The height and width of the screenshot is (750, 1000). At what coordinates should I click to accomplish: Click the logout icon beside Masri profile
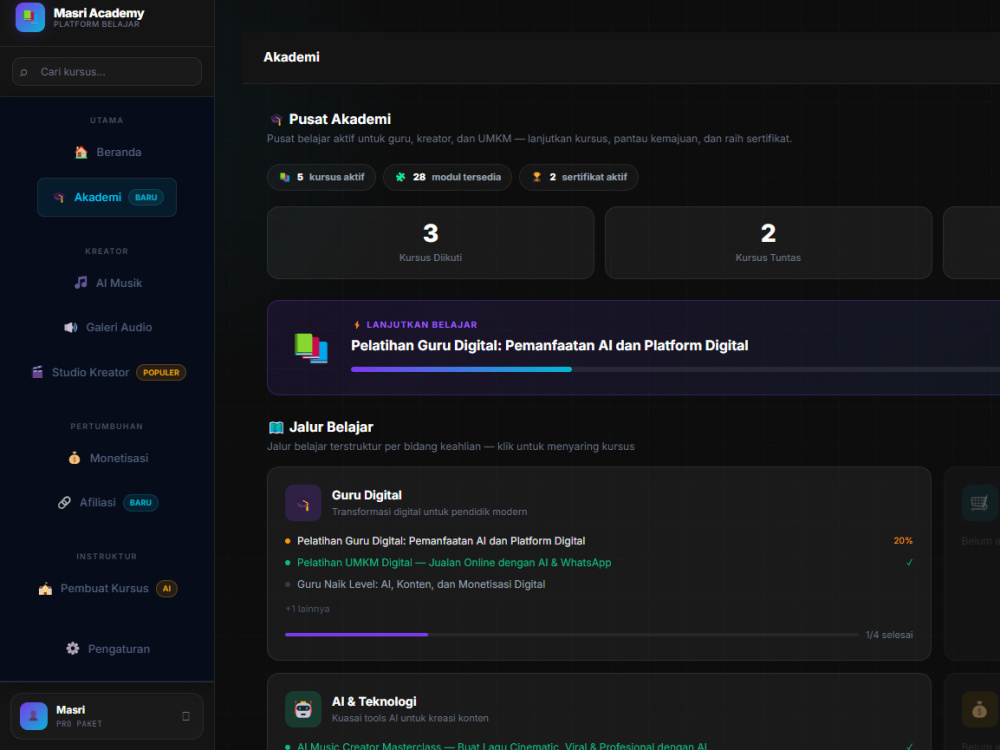[186, 716]
